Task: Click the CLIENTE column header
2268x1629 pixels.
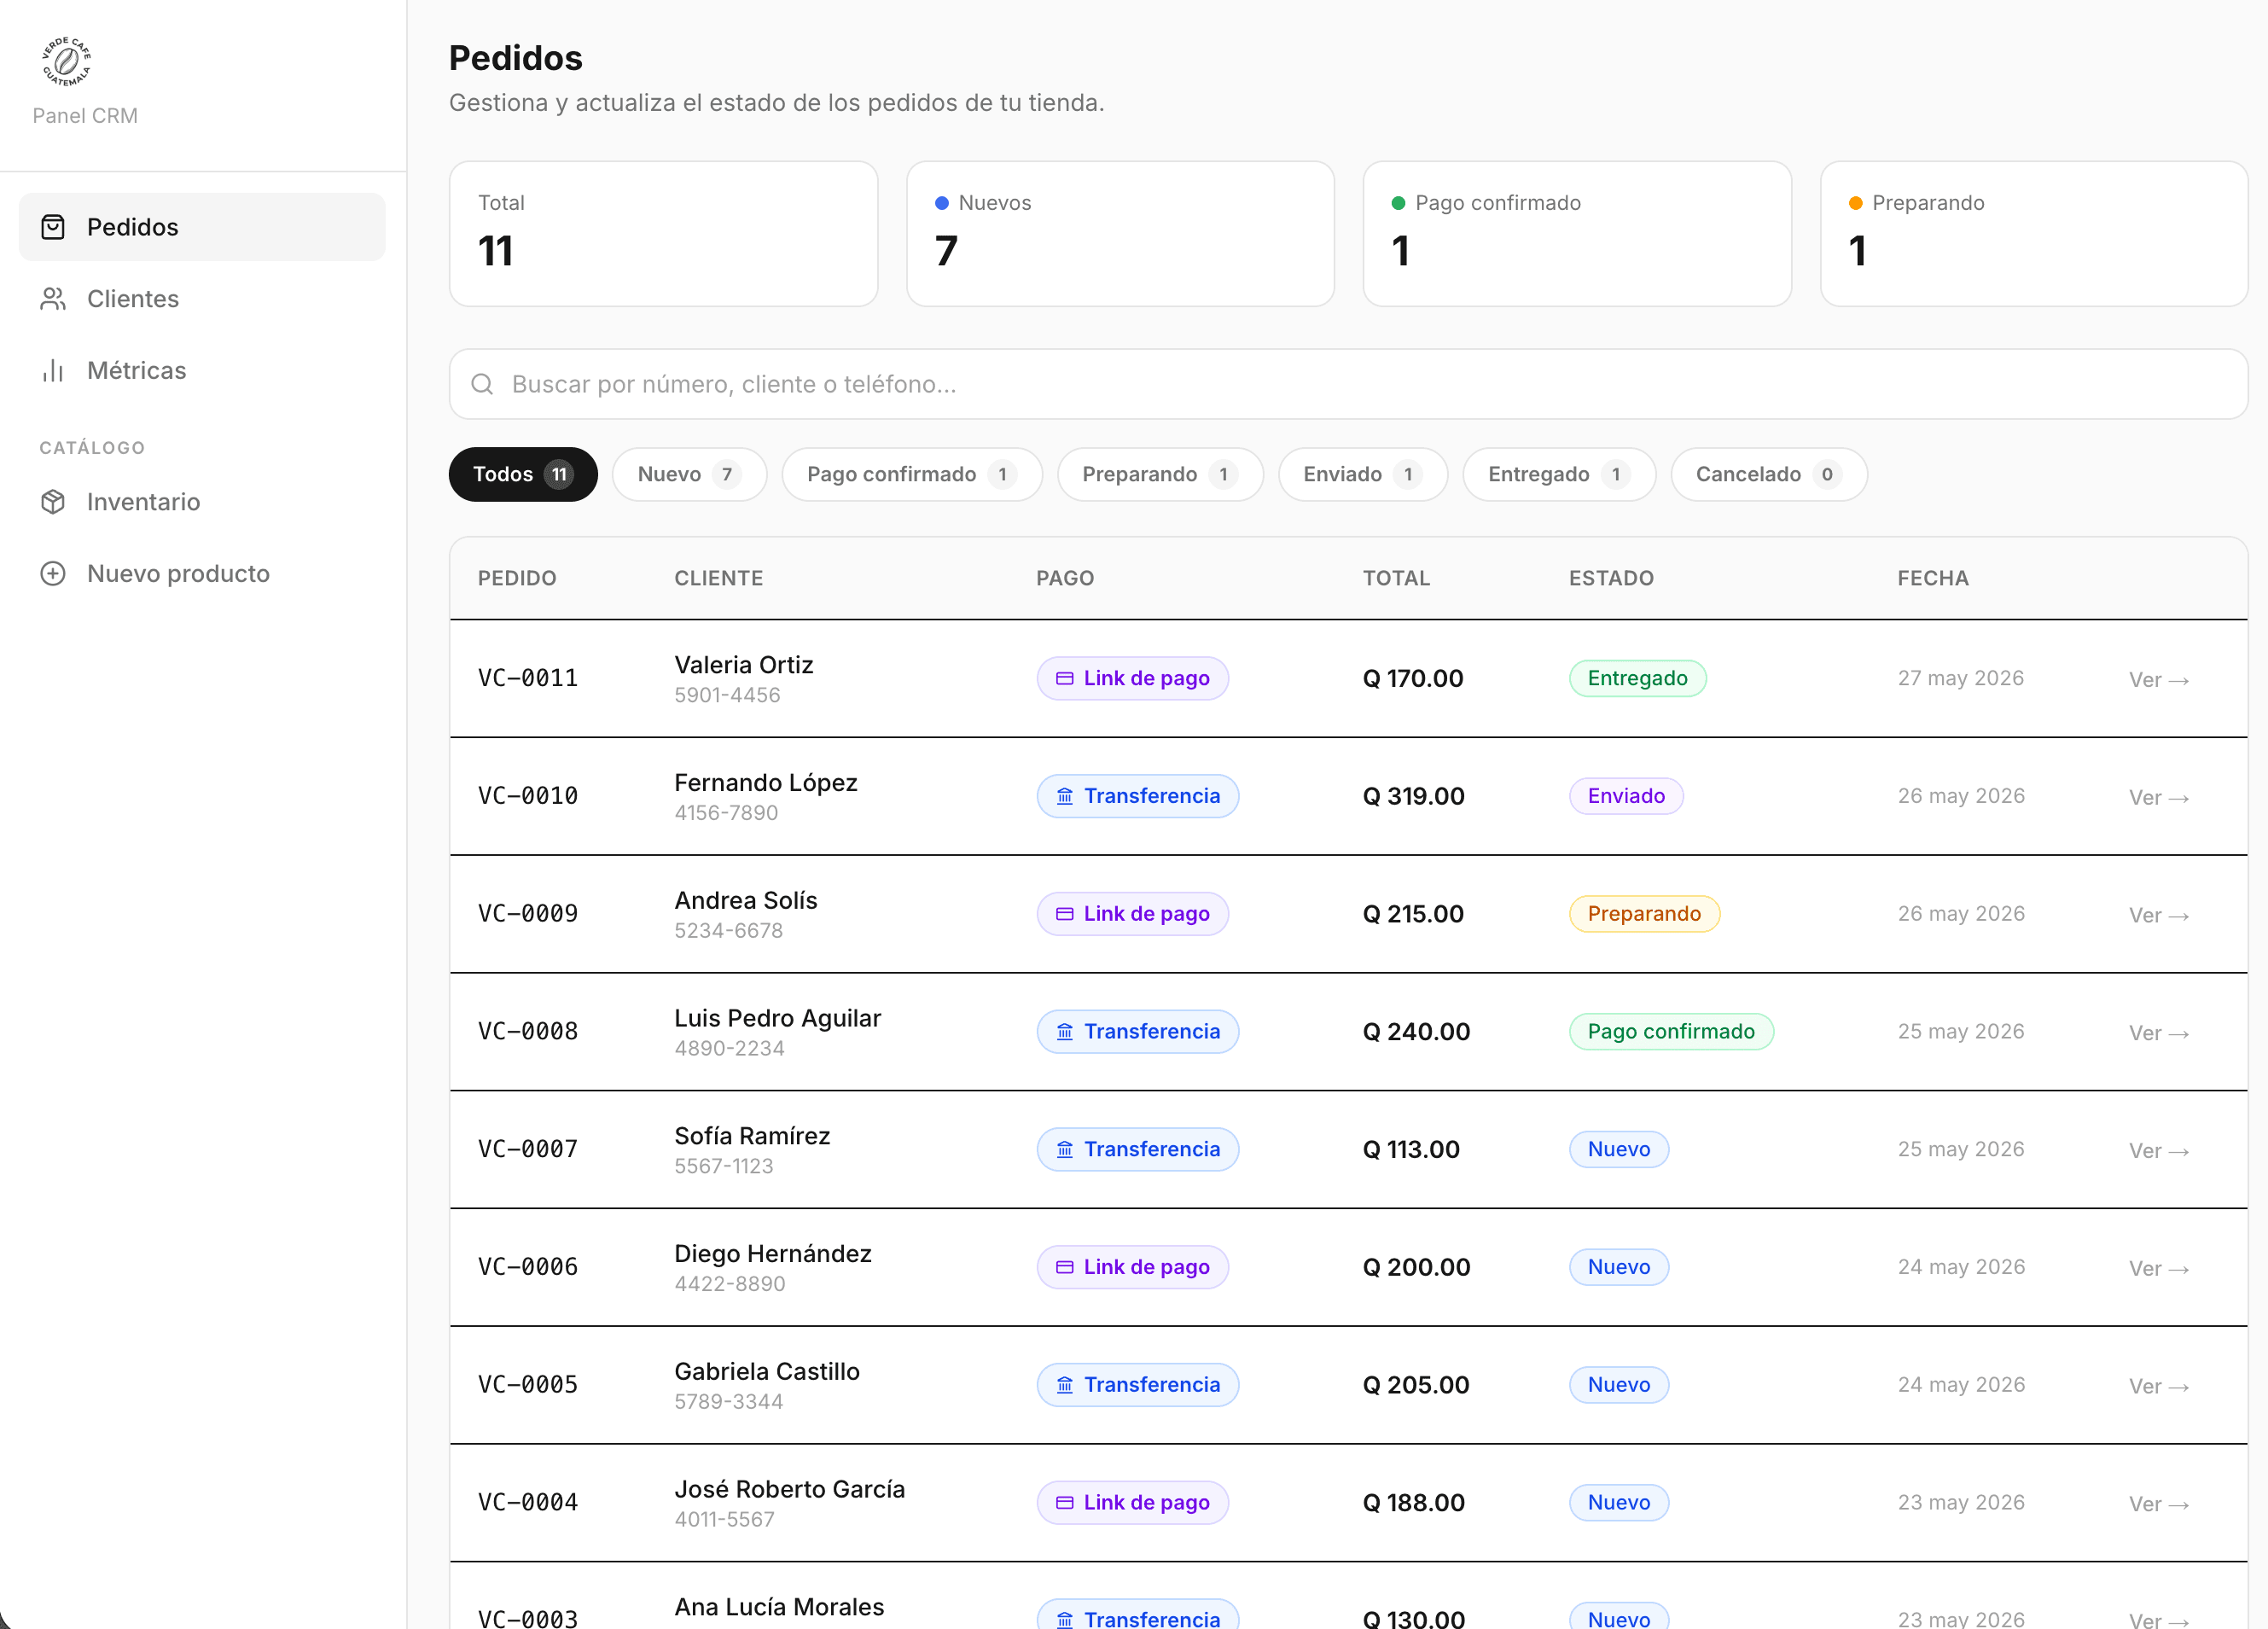Action: 718,578
